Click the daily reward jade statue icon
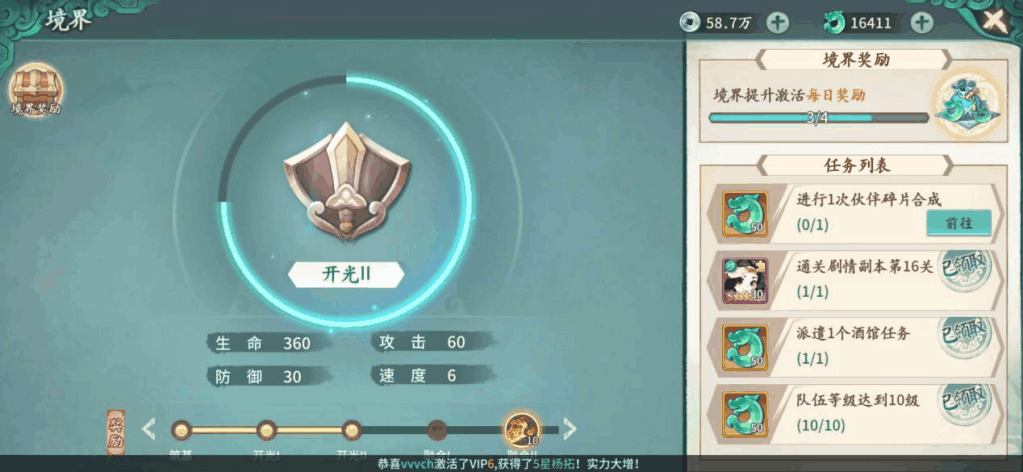 [x=967, y=103]
